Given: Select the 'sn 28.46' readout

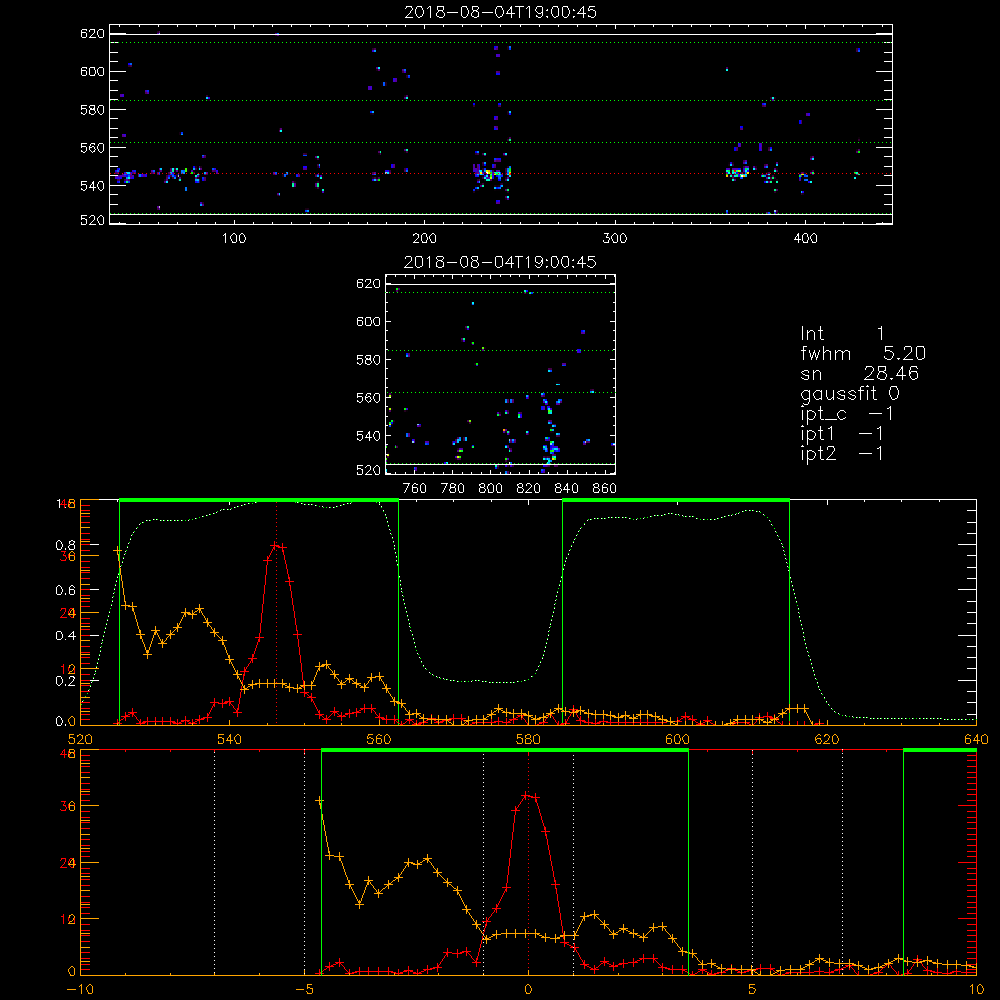Looking at the screenshot, I should pos(860,374).
